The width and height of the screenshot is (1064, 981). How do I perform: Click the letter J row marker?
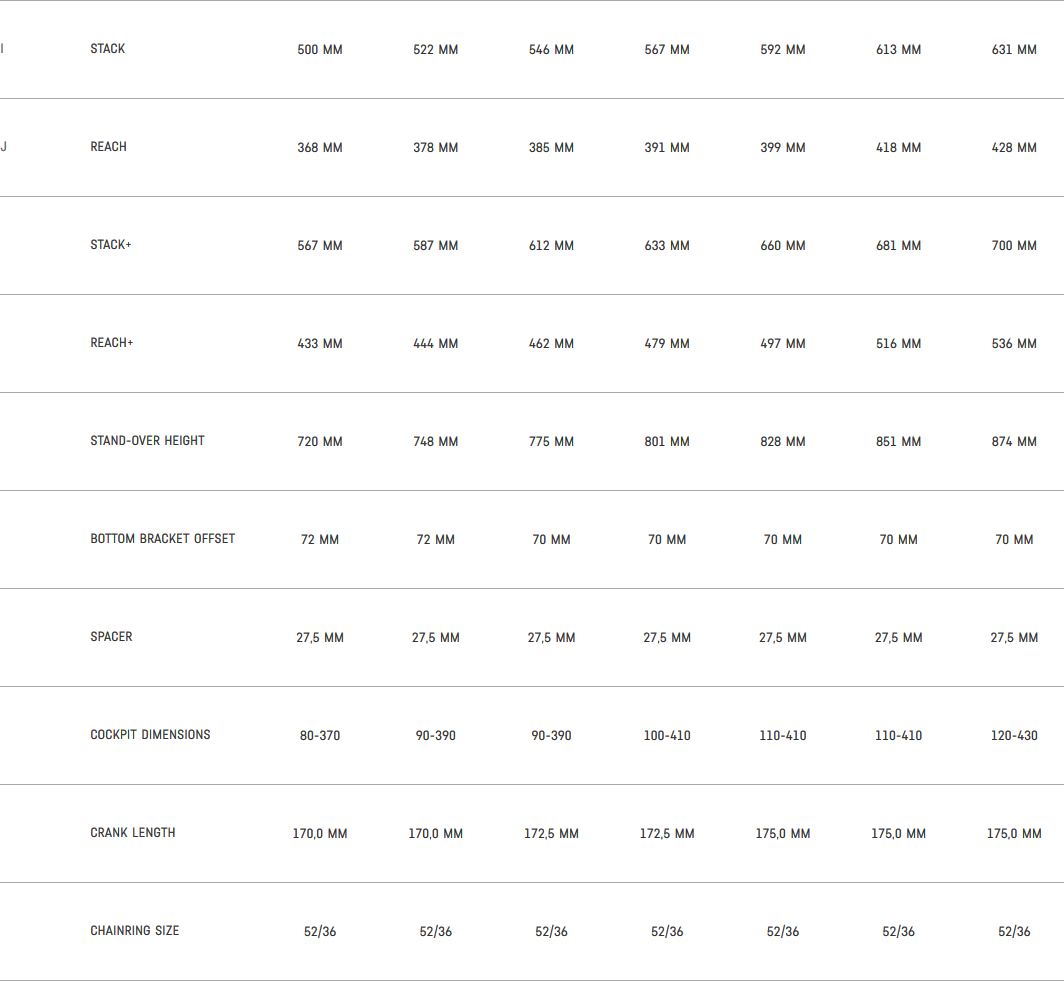3,147
